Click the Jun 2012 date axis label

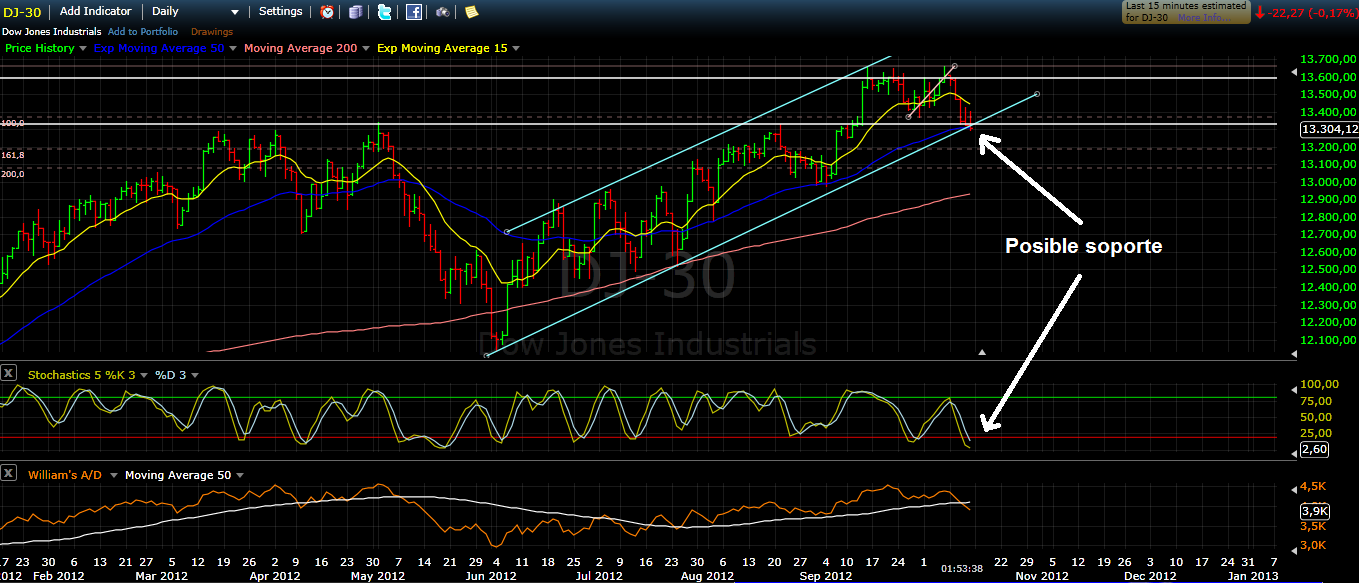point(490,576)
